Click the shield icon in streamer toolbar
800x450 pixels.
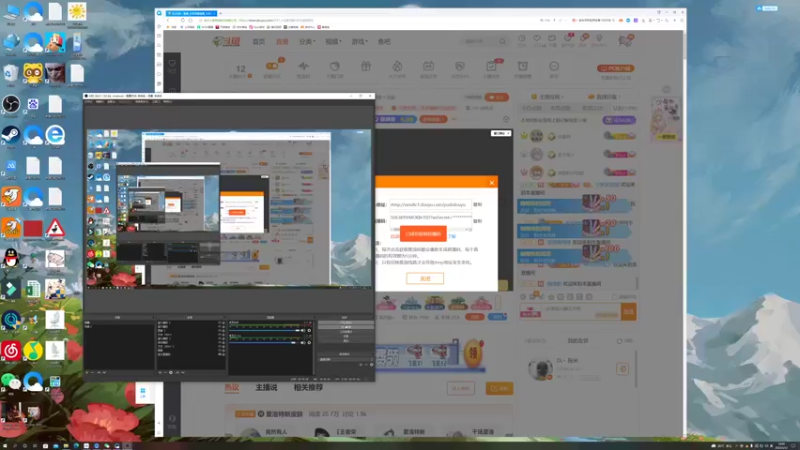[460, 66]
